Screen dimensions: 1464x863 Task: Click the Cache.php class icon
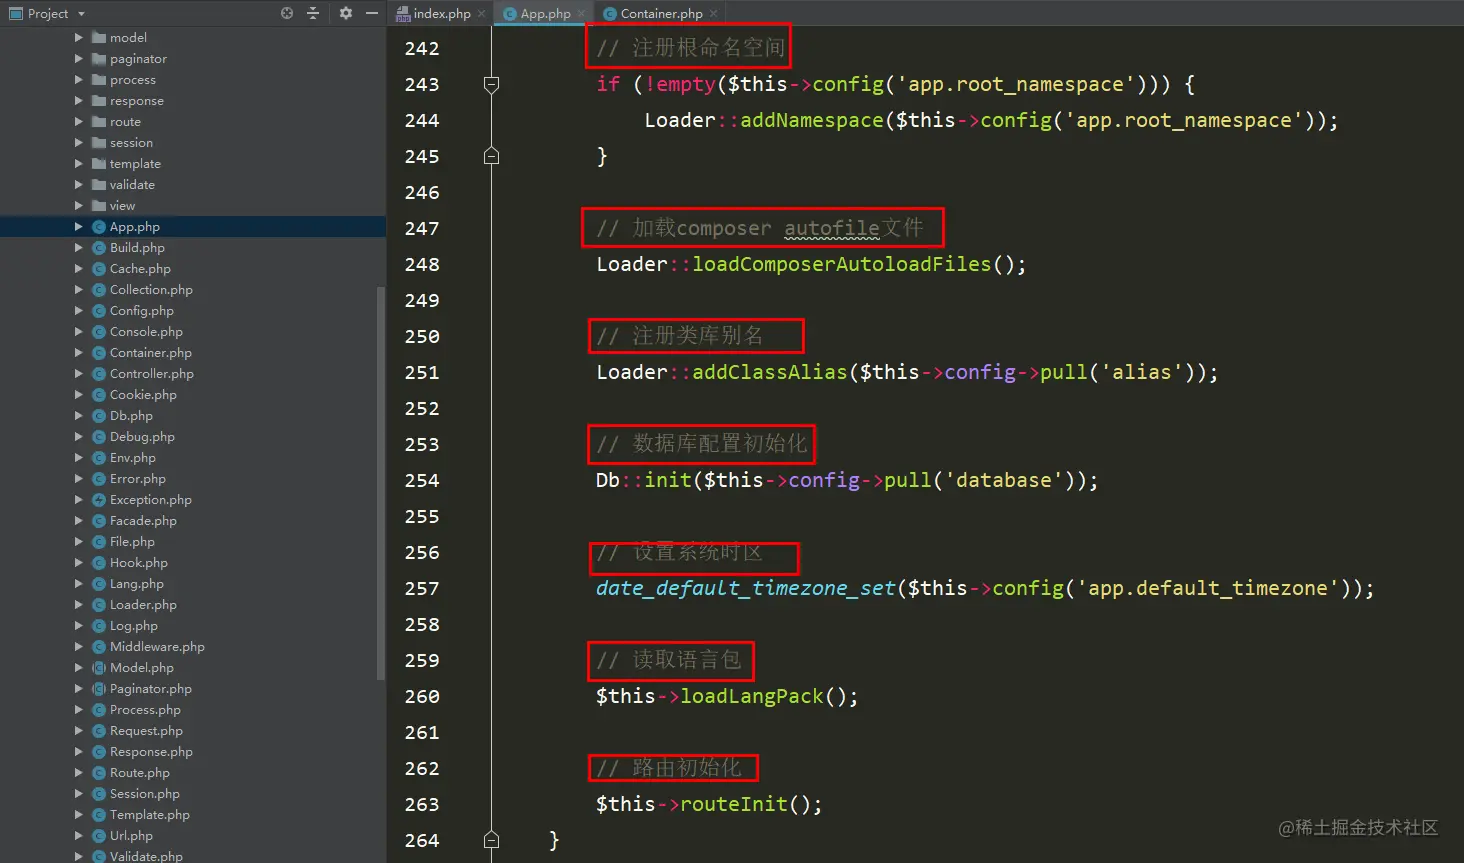click(99, 269)
